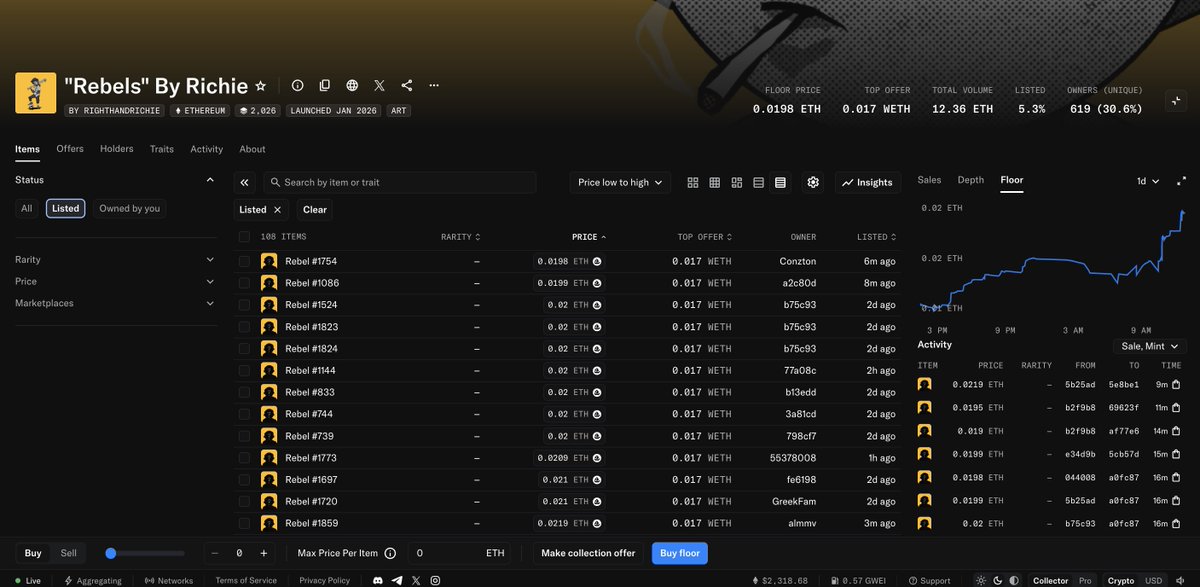Viewport: 1200px width, 587px height.
Task: Open cart icon on the 9m activity row
Action: click(1176, 384)
